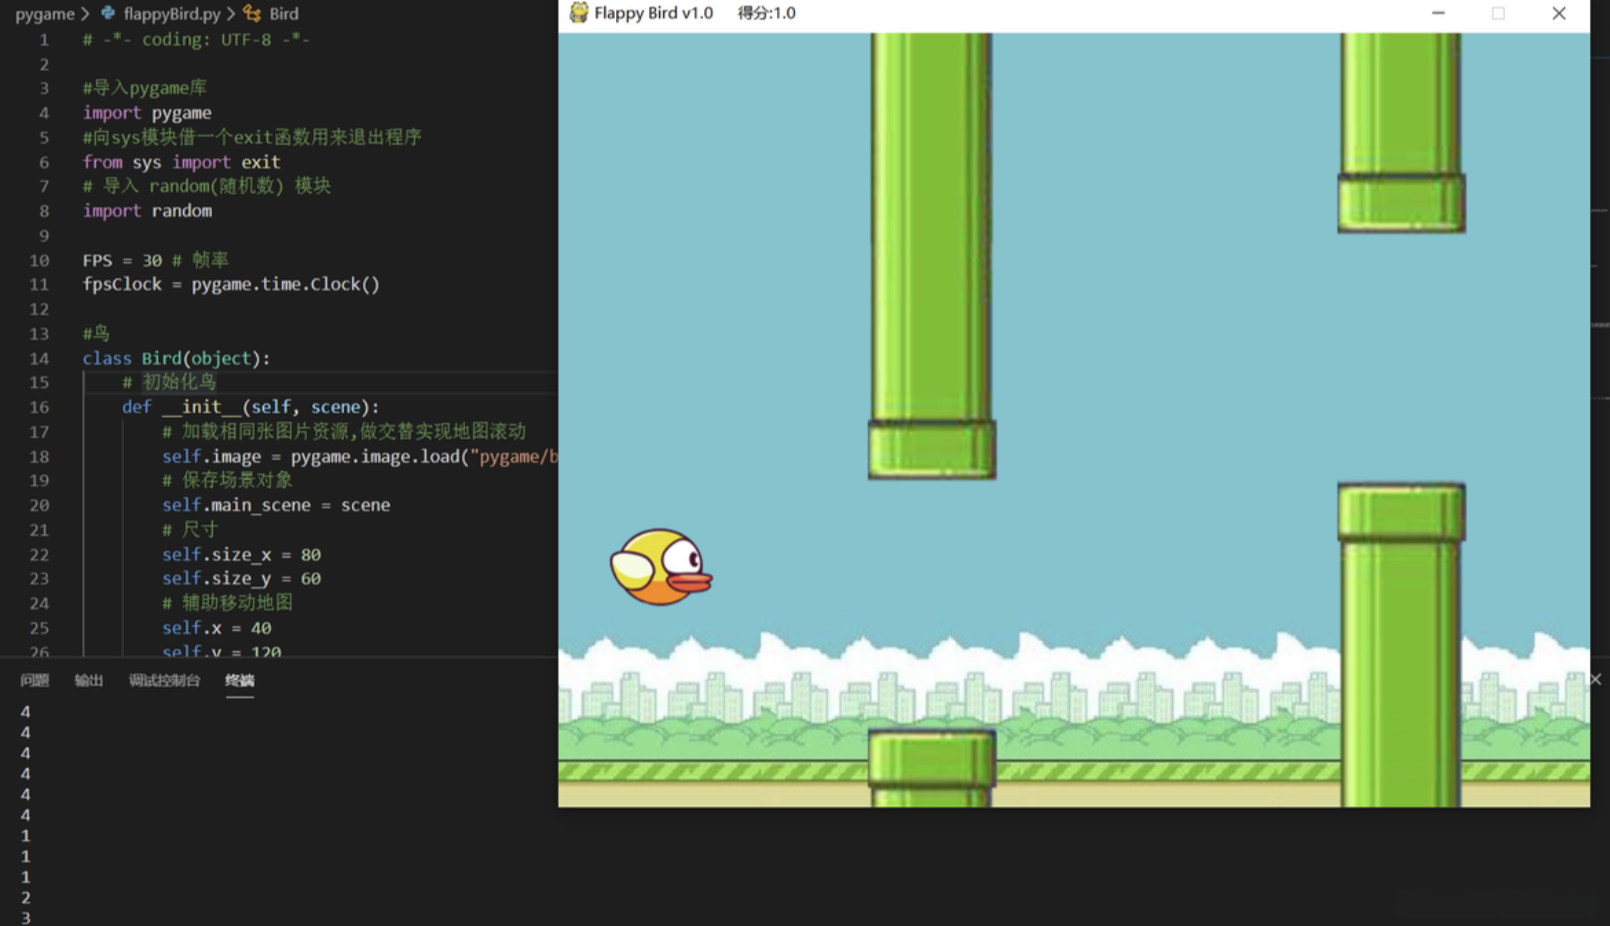Screen dimensions: 1610x926
Task: Click the # 辅助移动地图 comment
Action: 227,603
